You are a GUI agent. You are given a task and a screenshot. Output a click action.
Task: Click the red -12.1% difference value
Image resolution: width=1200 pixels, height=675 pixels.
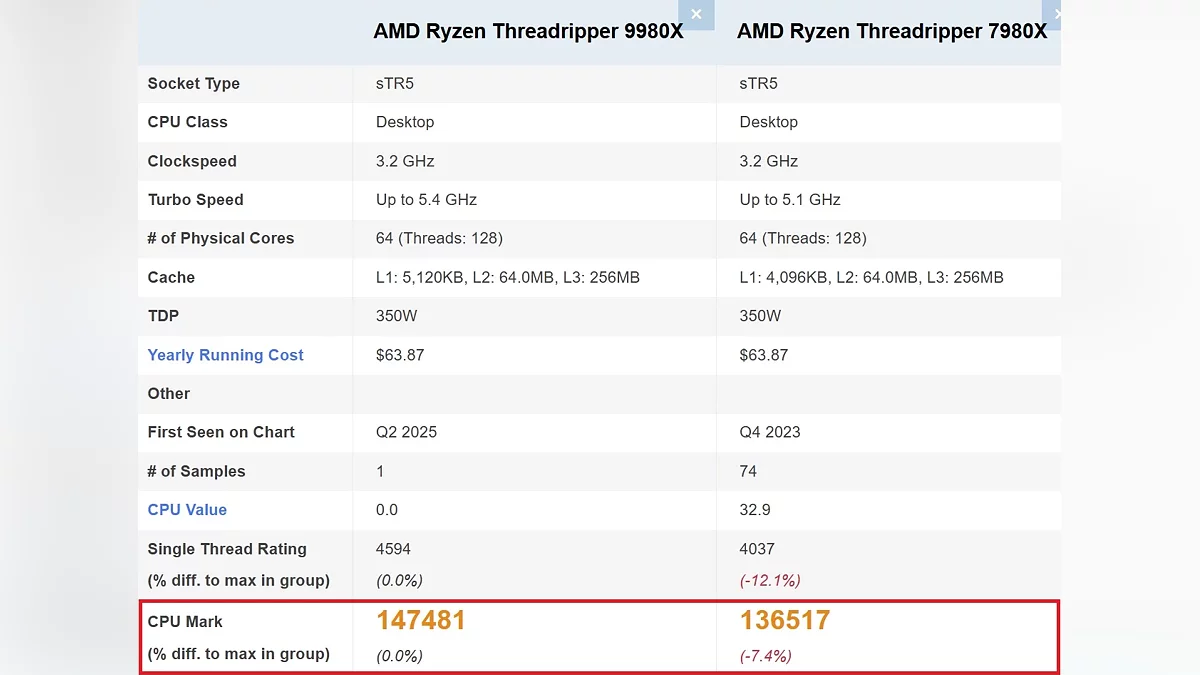pyautogui.click(x=770, y=580)
